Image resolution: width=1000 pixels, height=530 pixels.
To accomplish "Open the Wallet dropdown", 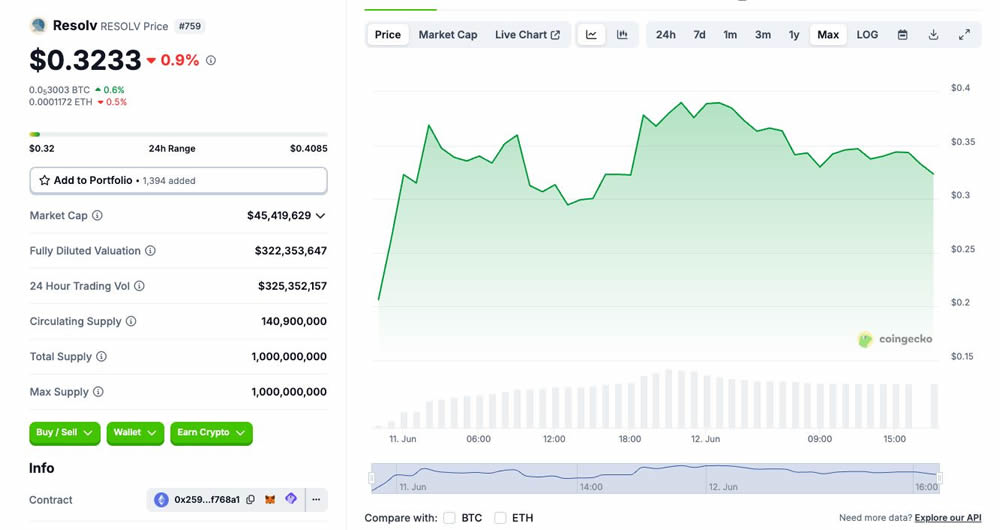I will pos(135,433).
